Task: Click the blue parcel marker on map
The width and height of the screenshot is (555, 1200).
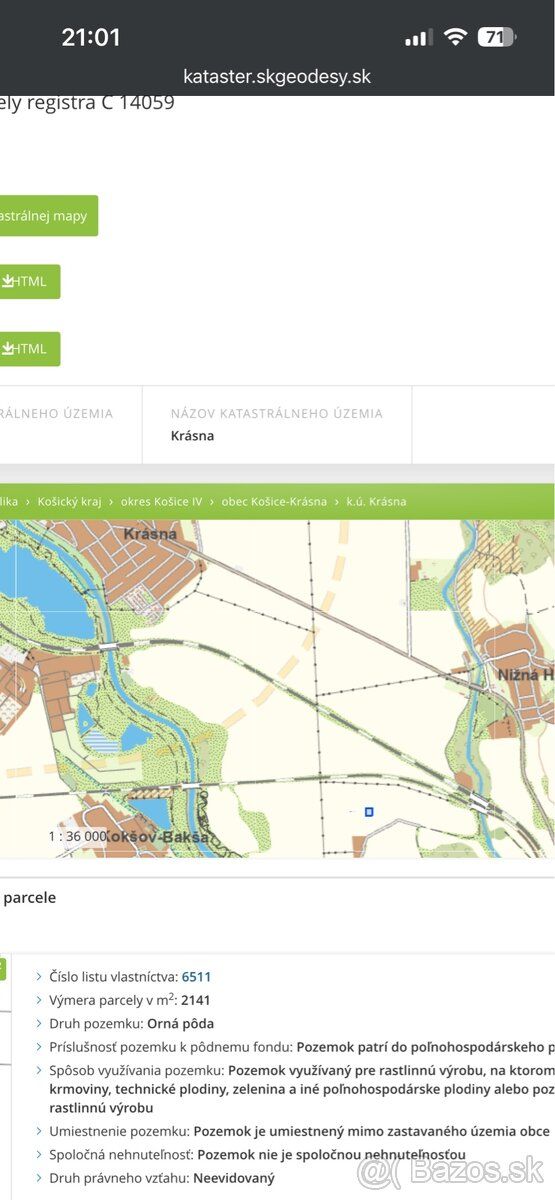Action: [369, 812]
